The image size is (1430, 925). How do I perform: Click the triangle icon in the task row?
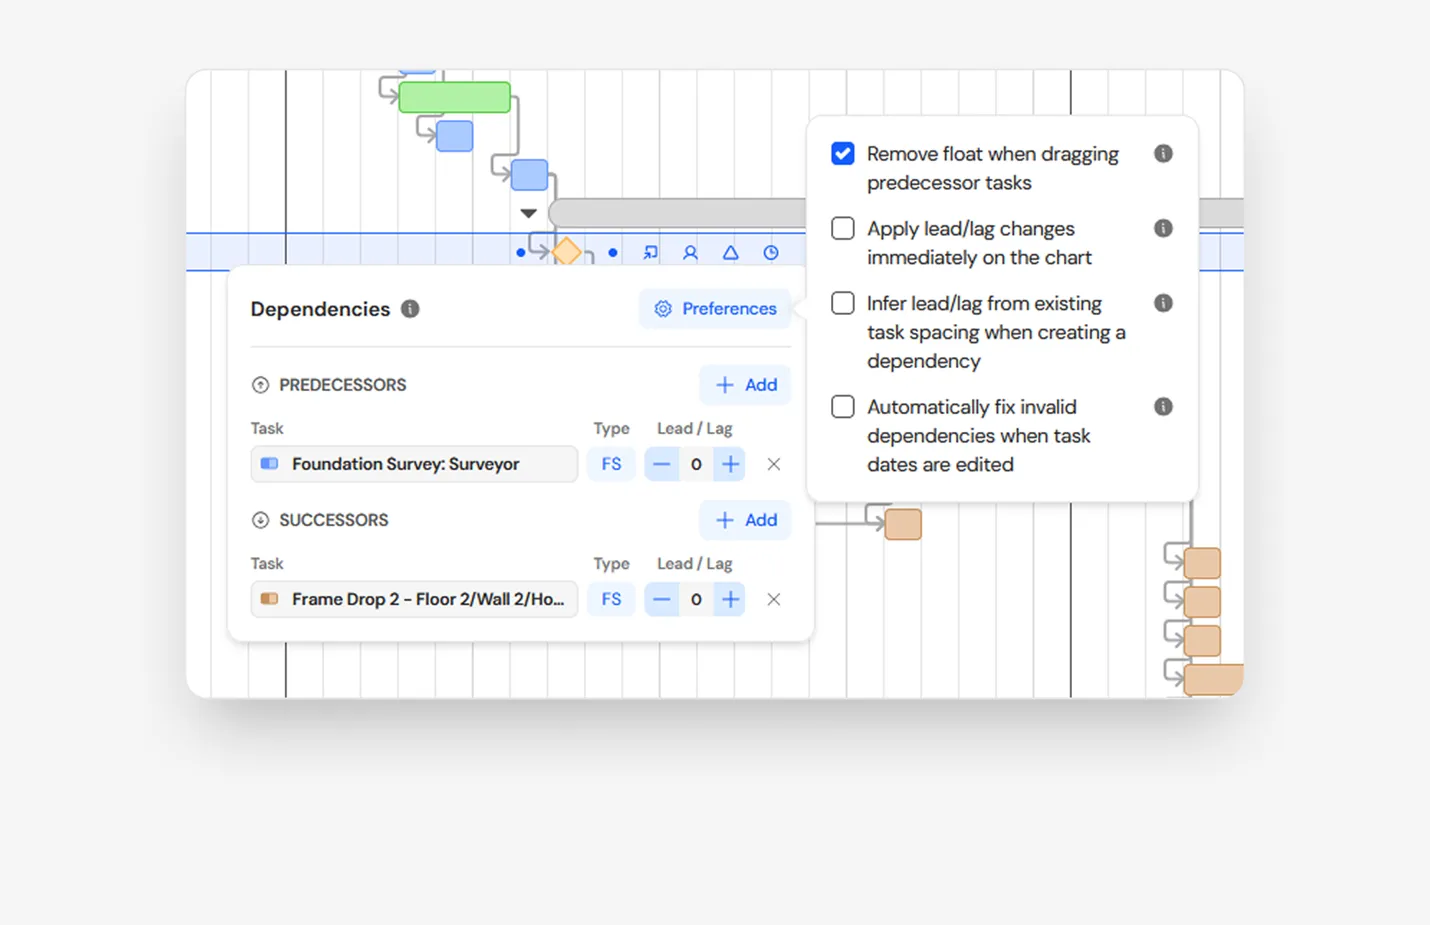[x=731, y=253]
